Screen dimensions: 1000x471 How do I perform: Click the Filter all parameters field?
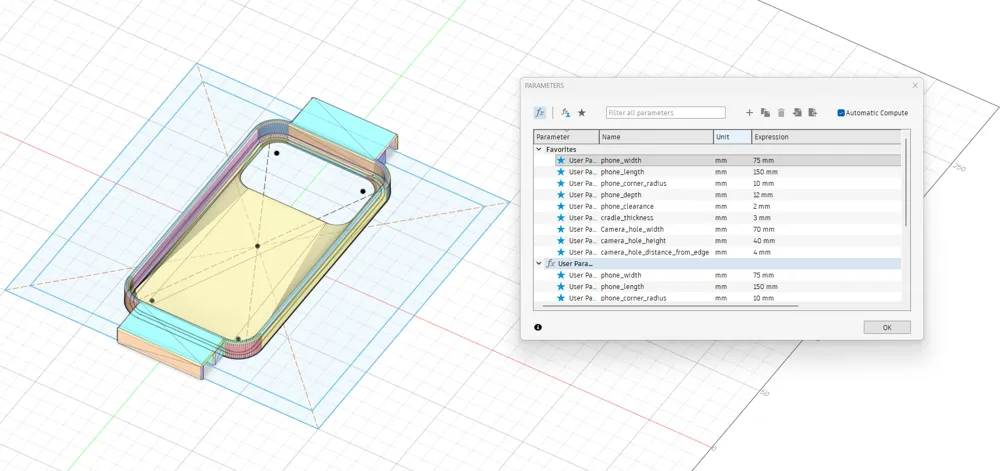pyautogui.click(x=665, y=113)
